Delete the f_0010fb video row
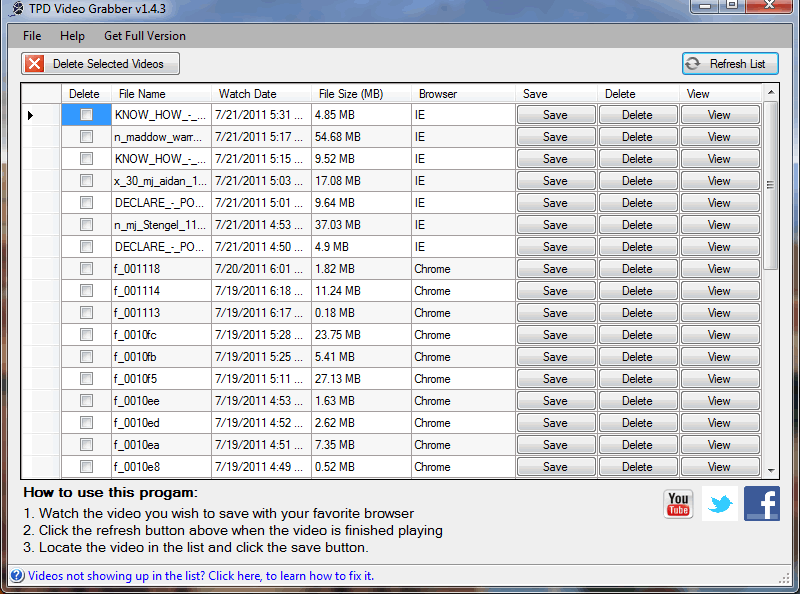 point(638,357)
